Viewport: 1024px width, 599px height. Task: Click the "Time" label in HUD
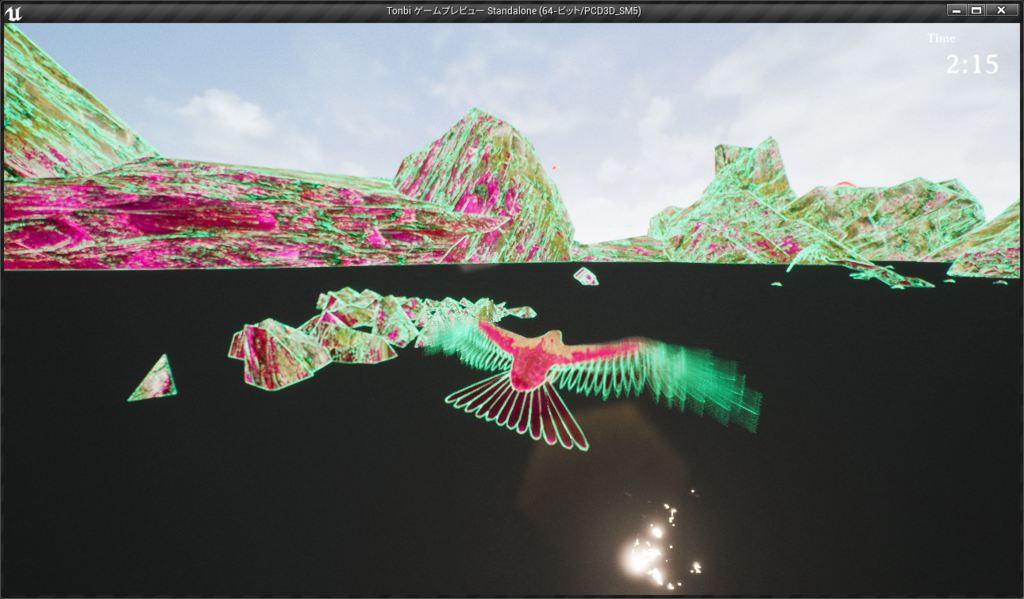click(941, 39)
